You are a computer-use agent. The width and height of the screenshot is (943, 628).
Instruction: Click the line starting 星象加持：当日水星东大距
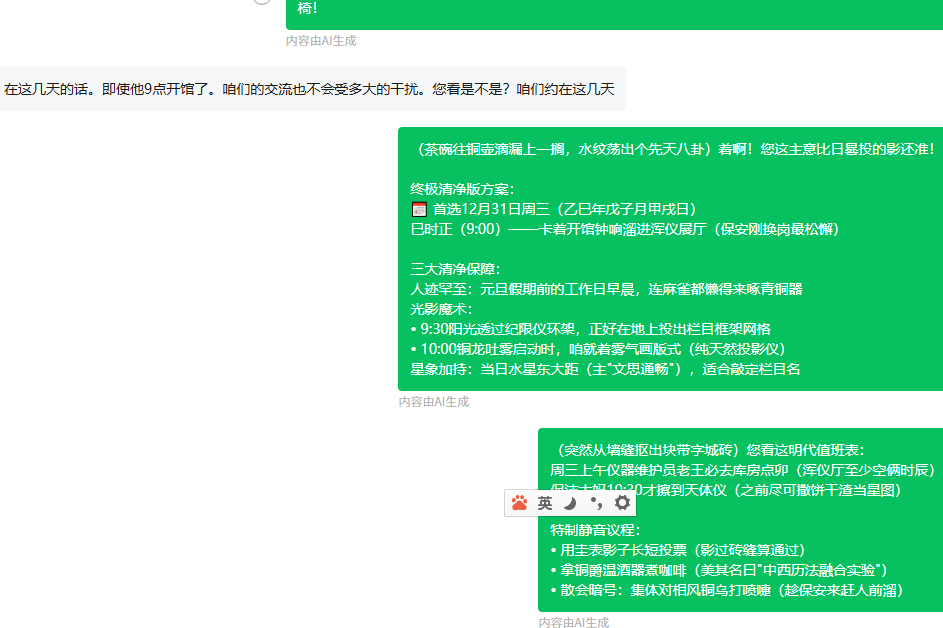605,369
